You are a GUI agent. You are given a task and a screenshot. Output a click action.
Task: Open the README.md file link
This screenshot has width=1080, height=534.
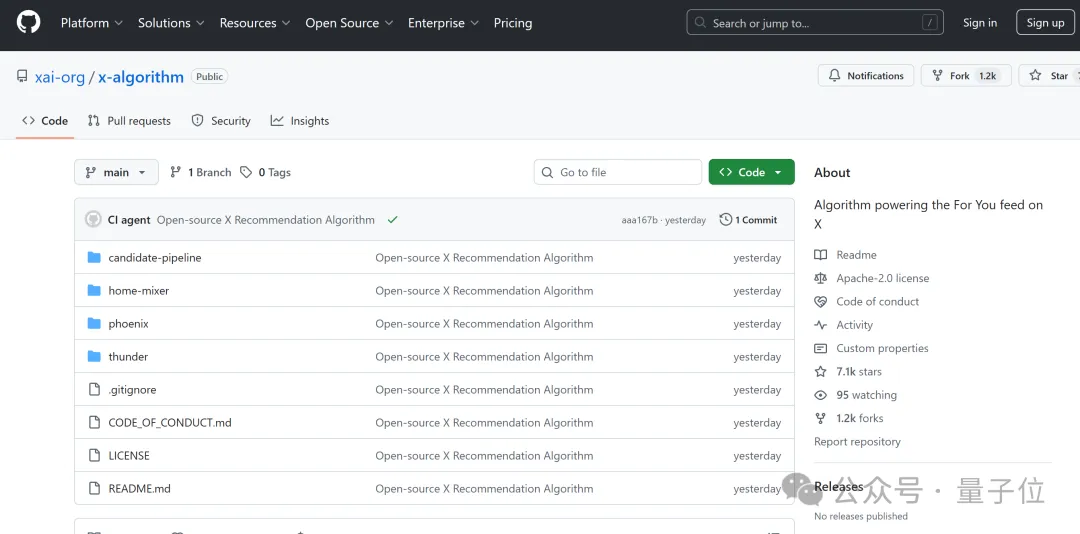[139, 489]
